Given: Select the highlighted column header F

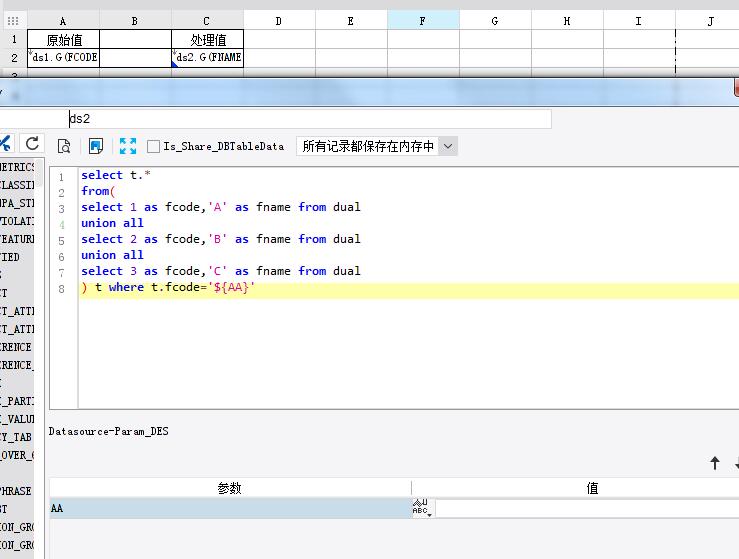Looking at the screenshot, I should (x=423, y=21).
